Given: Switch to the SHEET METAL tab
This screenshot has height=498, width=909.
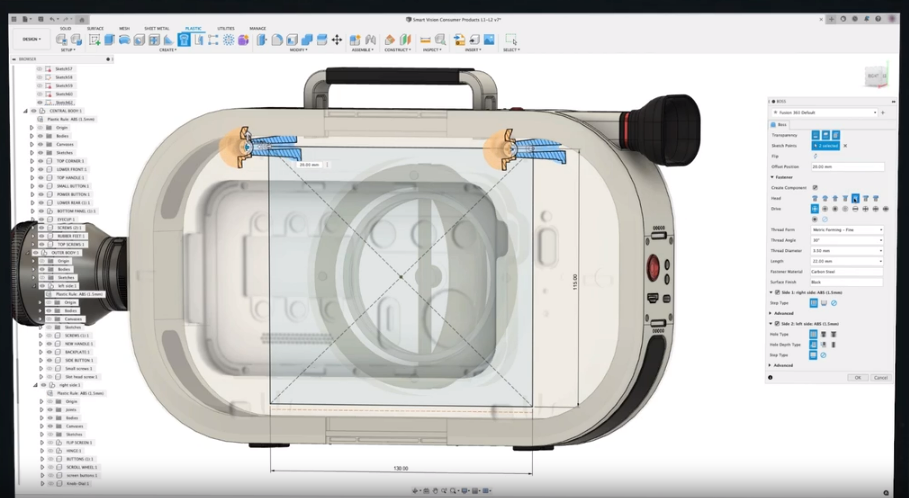Looking at the screenshot, I should (157, 28).
